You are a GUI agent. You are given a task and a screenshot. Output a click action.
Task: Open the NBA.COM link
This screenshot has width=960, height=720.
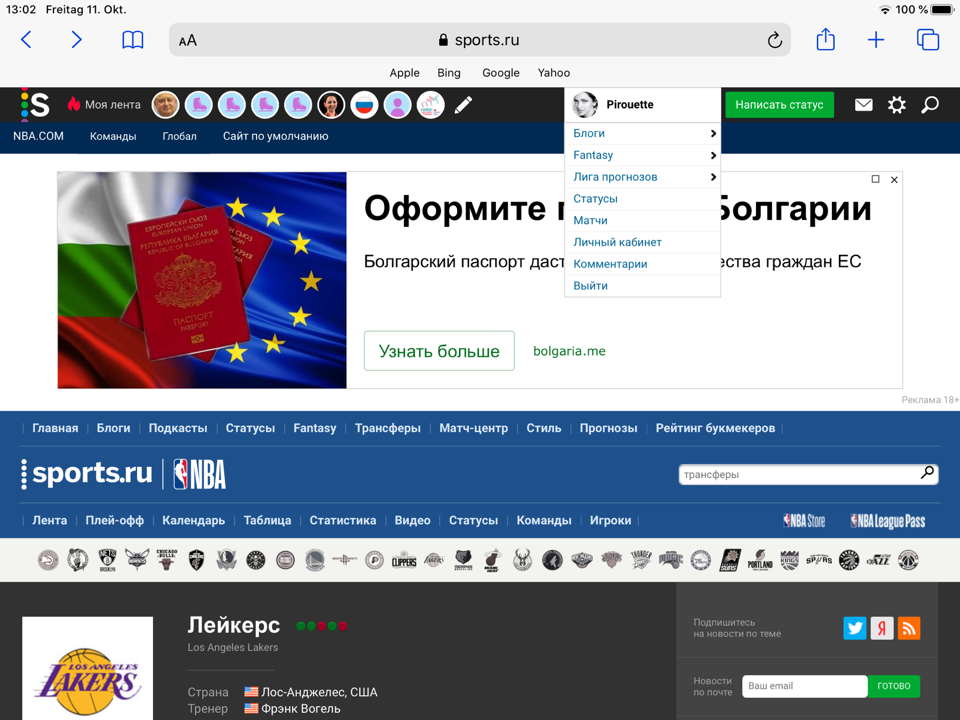[38, 136]
